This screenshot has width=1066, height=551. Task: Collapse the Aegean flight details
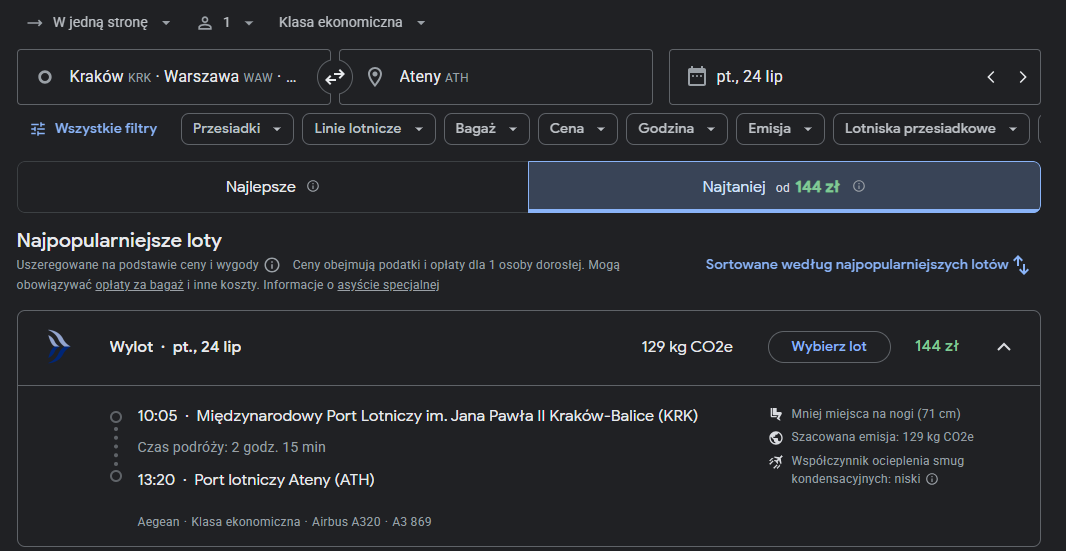pos(1003,347)
